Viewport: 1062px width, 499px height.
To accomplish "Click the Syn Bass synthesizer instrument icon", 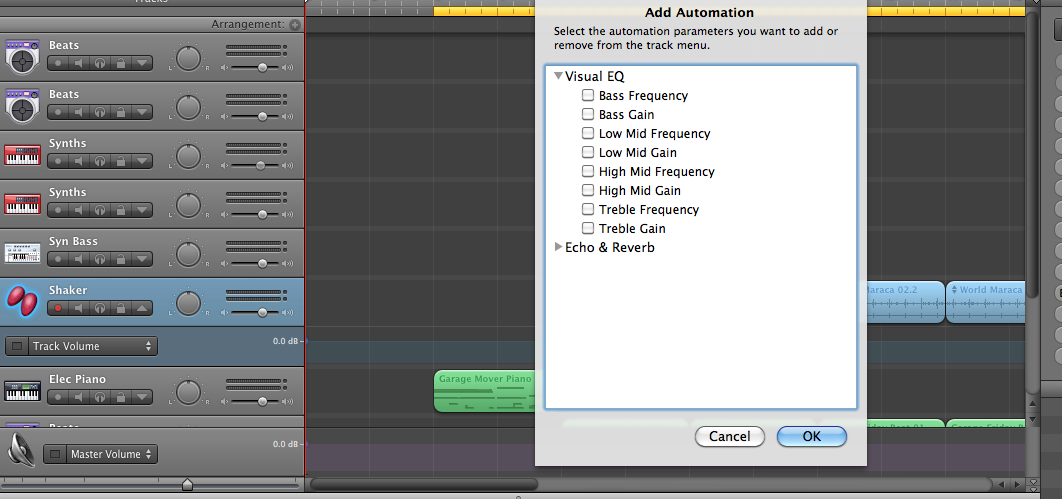I will tap(22, 253).
